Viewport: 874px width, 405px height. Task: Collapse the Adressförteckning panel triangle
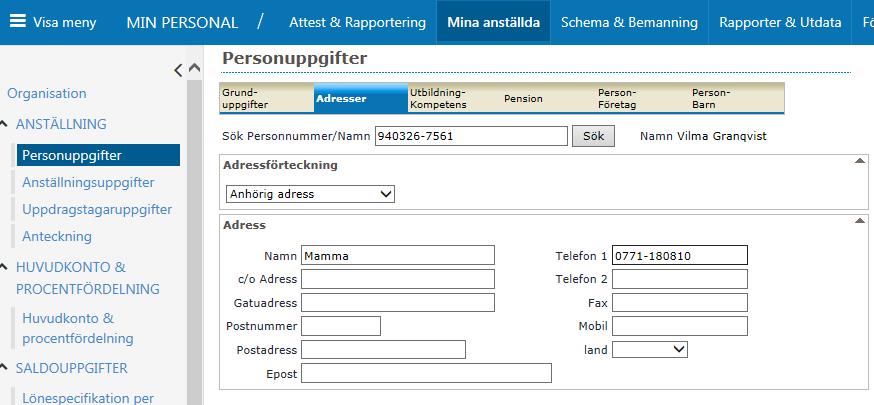point(859,161)
